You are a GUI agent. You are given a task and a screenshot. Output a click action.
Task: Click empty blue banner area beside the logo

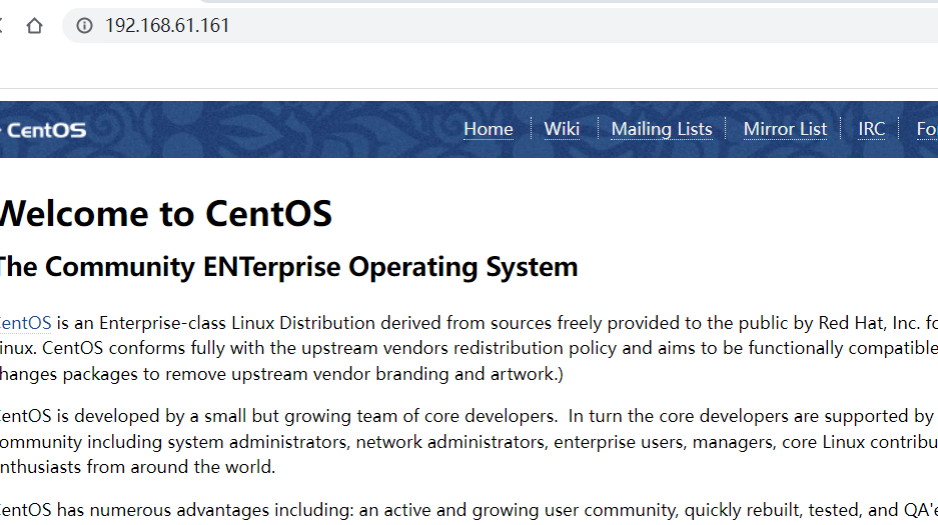click(270, 130)
